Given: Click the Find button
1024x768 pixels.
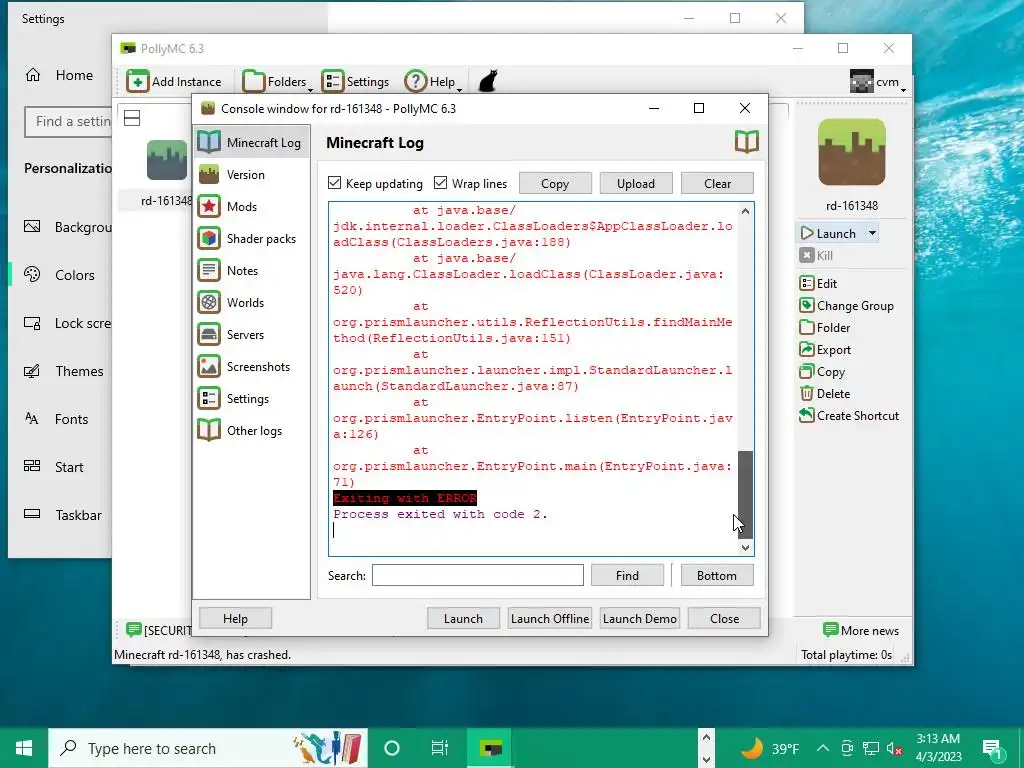Looking at the screenshot, I should [x=627, y=575].
